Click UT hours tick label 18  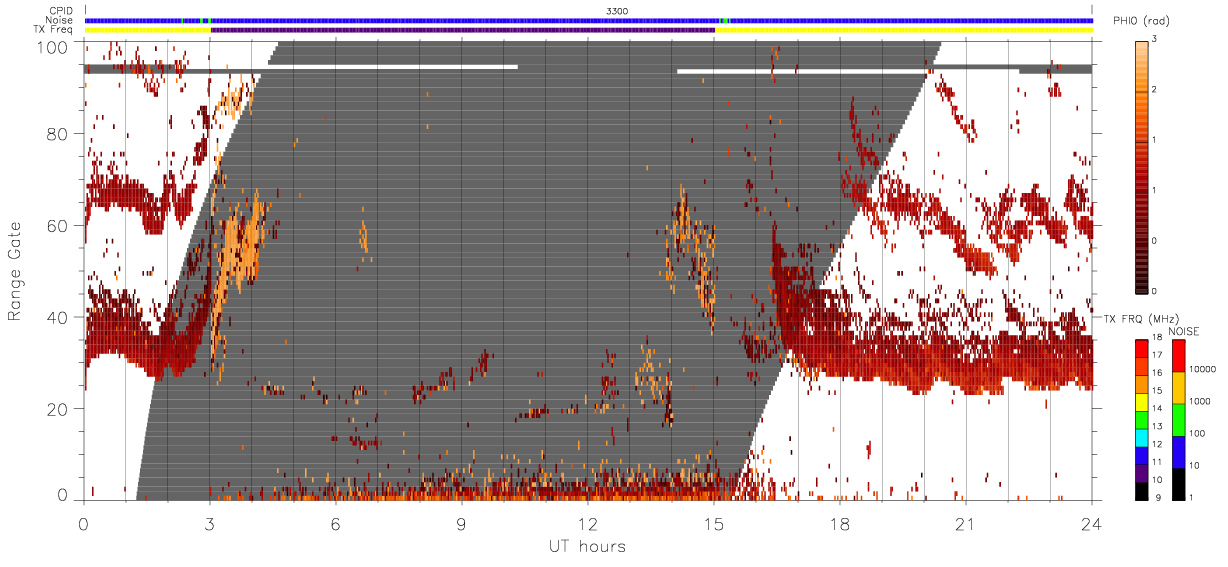(x=840, y=525)
